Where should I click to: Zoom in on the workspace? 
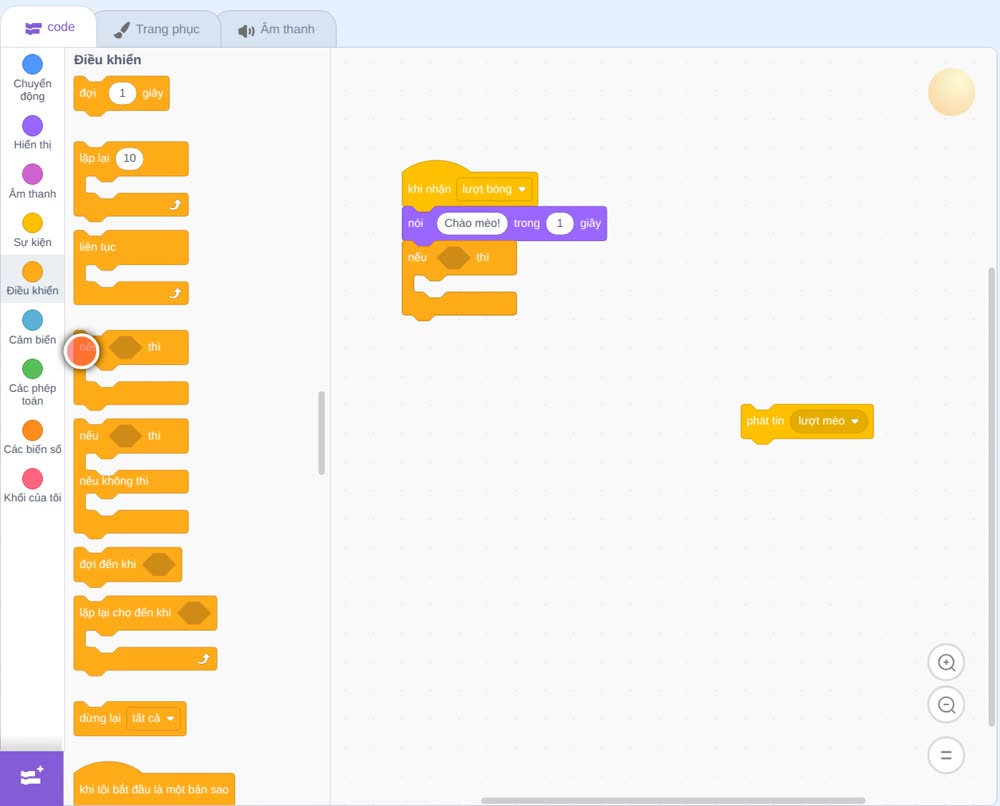946,663
